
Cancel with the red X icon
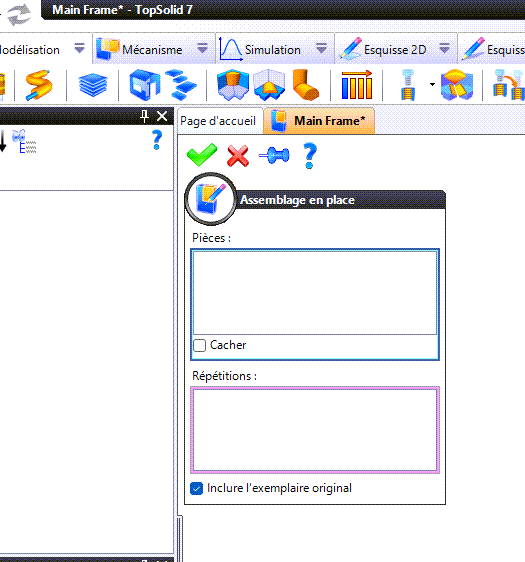238,156
